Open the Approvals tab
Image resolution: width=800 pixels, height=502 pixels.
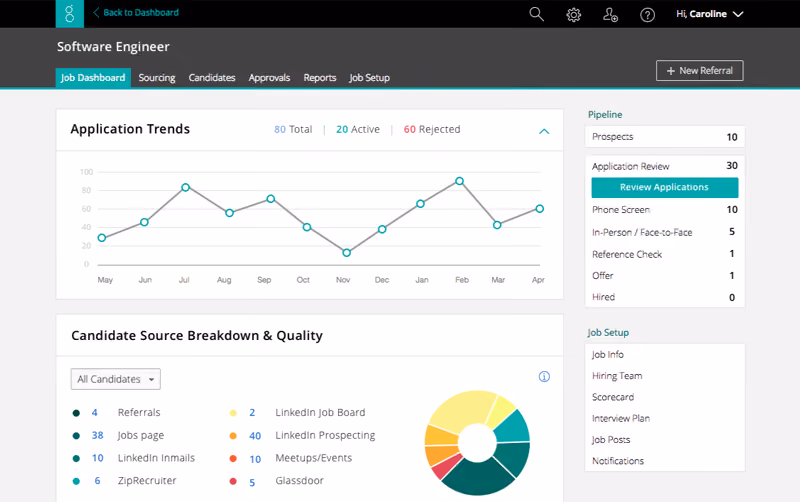pyautogui.click(x=269, y=78)
